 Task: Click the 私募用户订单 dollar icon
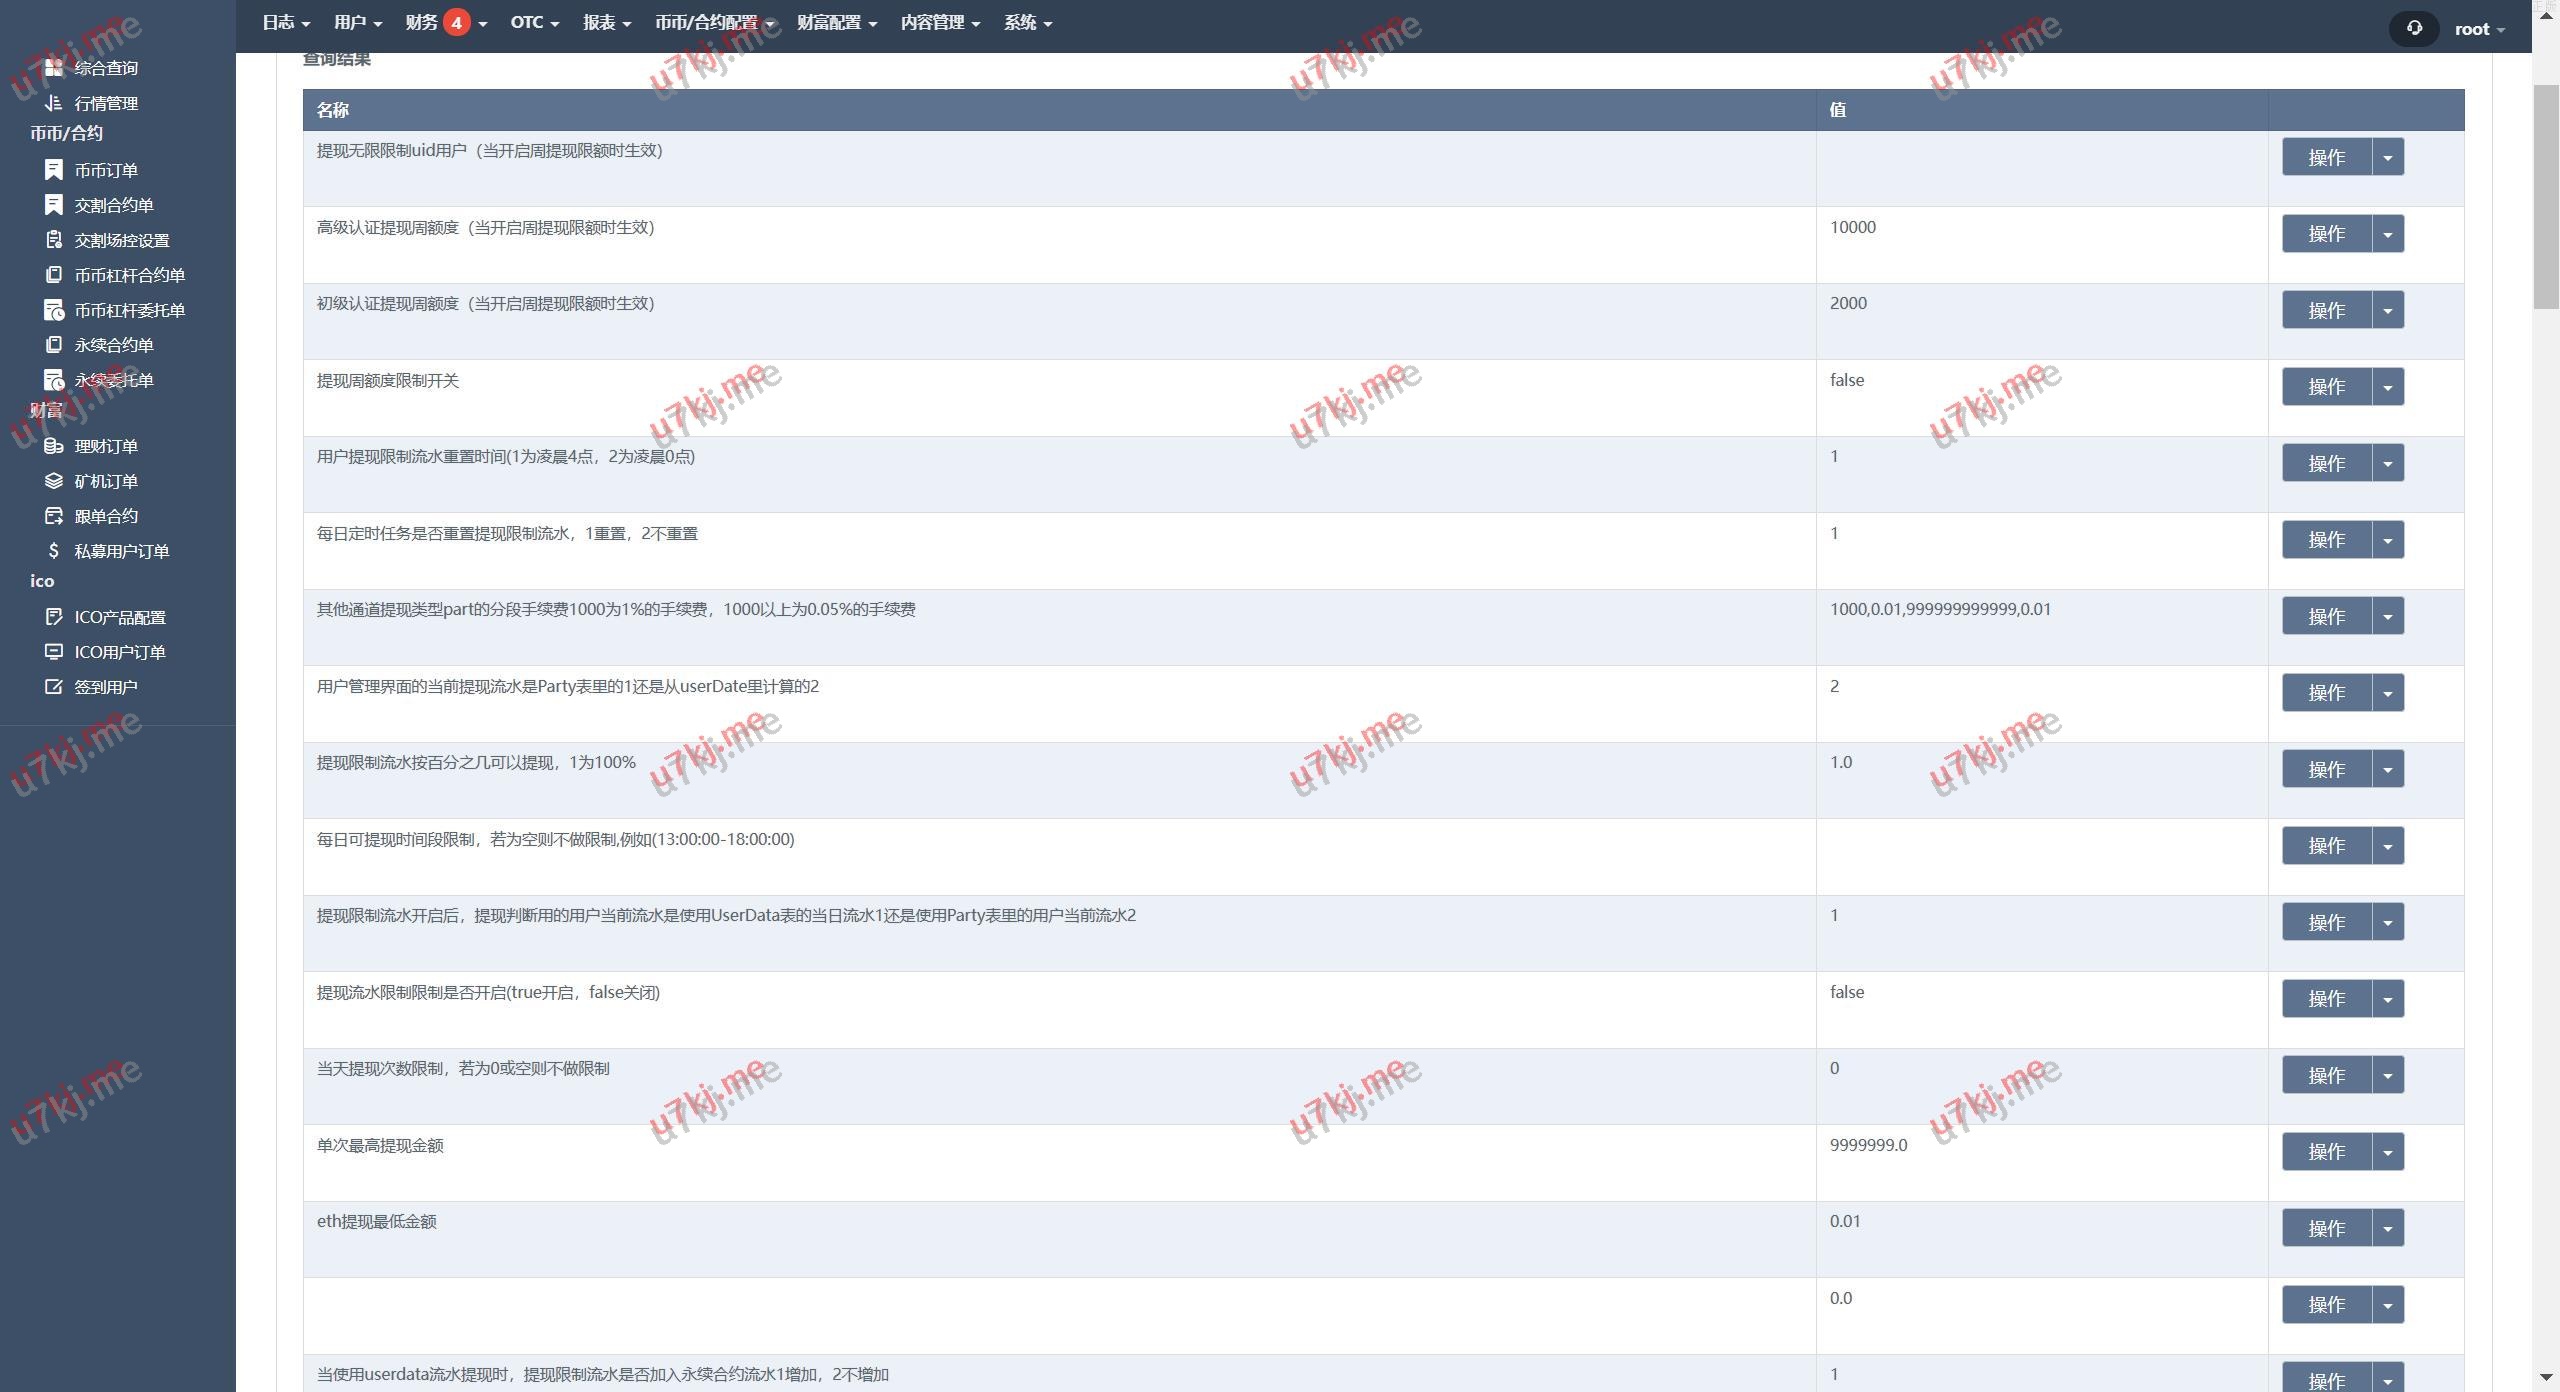click(54, 551)
